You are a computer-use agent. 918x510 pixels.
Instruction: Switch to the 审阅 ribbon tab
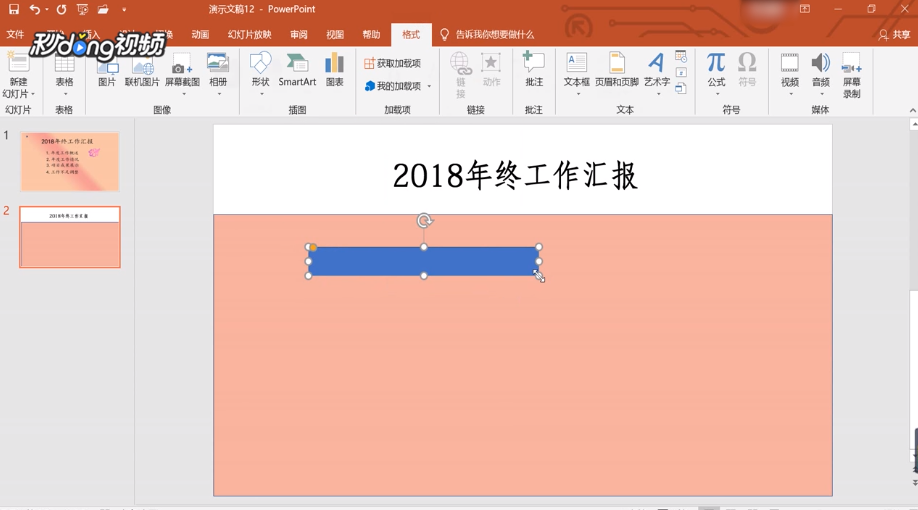point(299,35)
